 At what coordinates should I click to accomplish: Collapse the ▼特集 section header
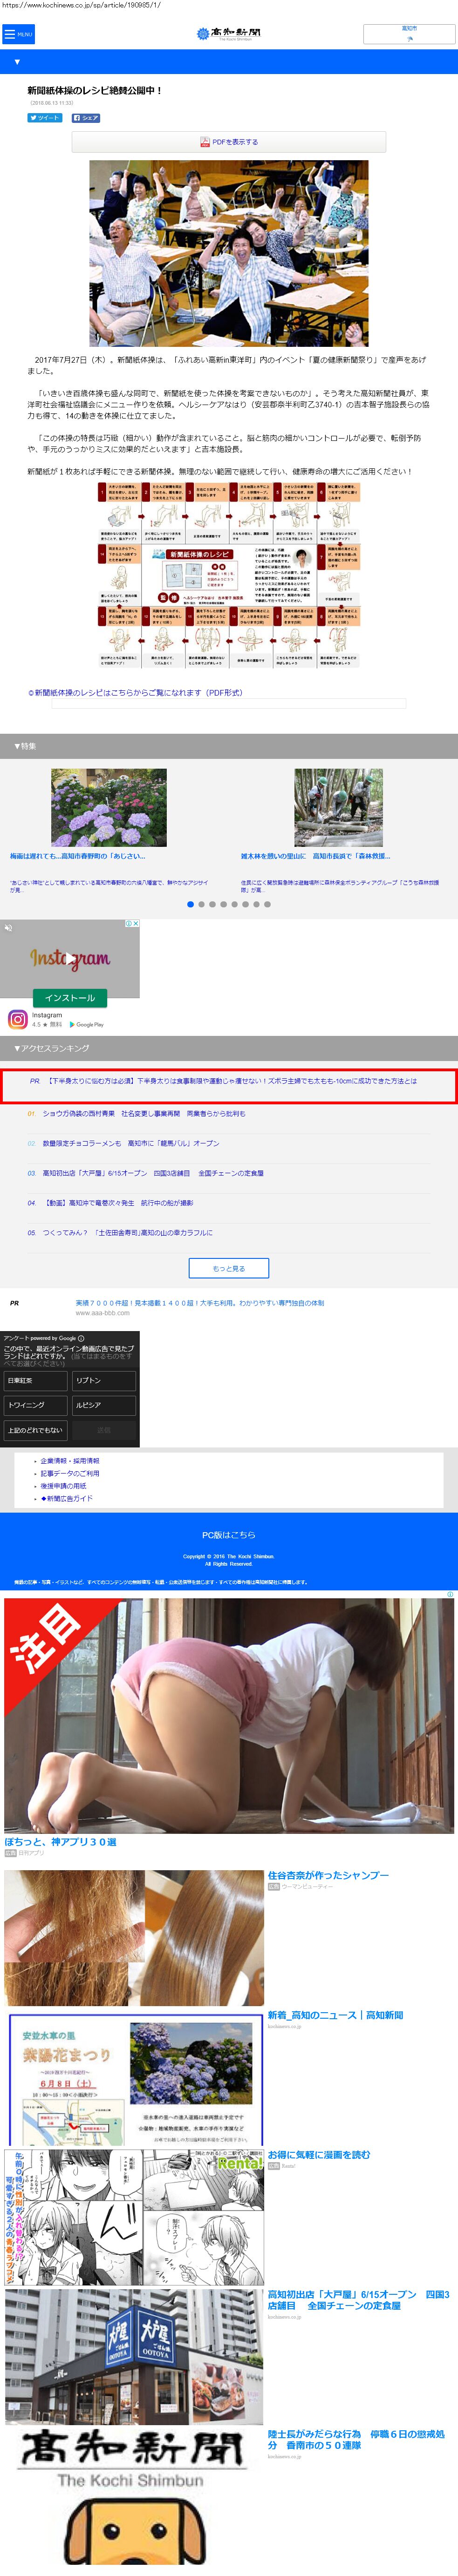coord(229,746)
